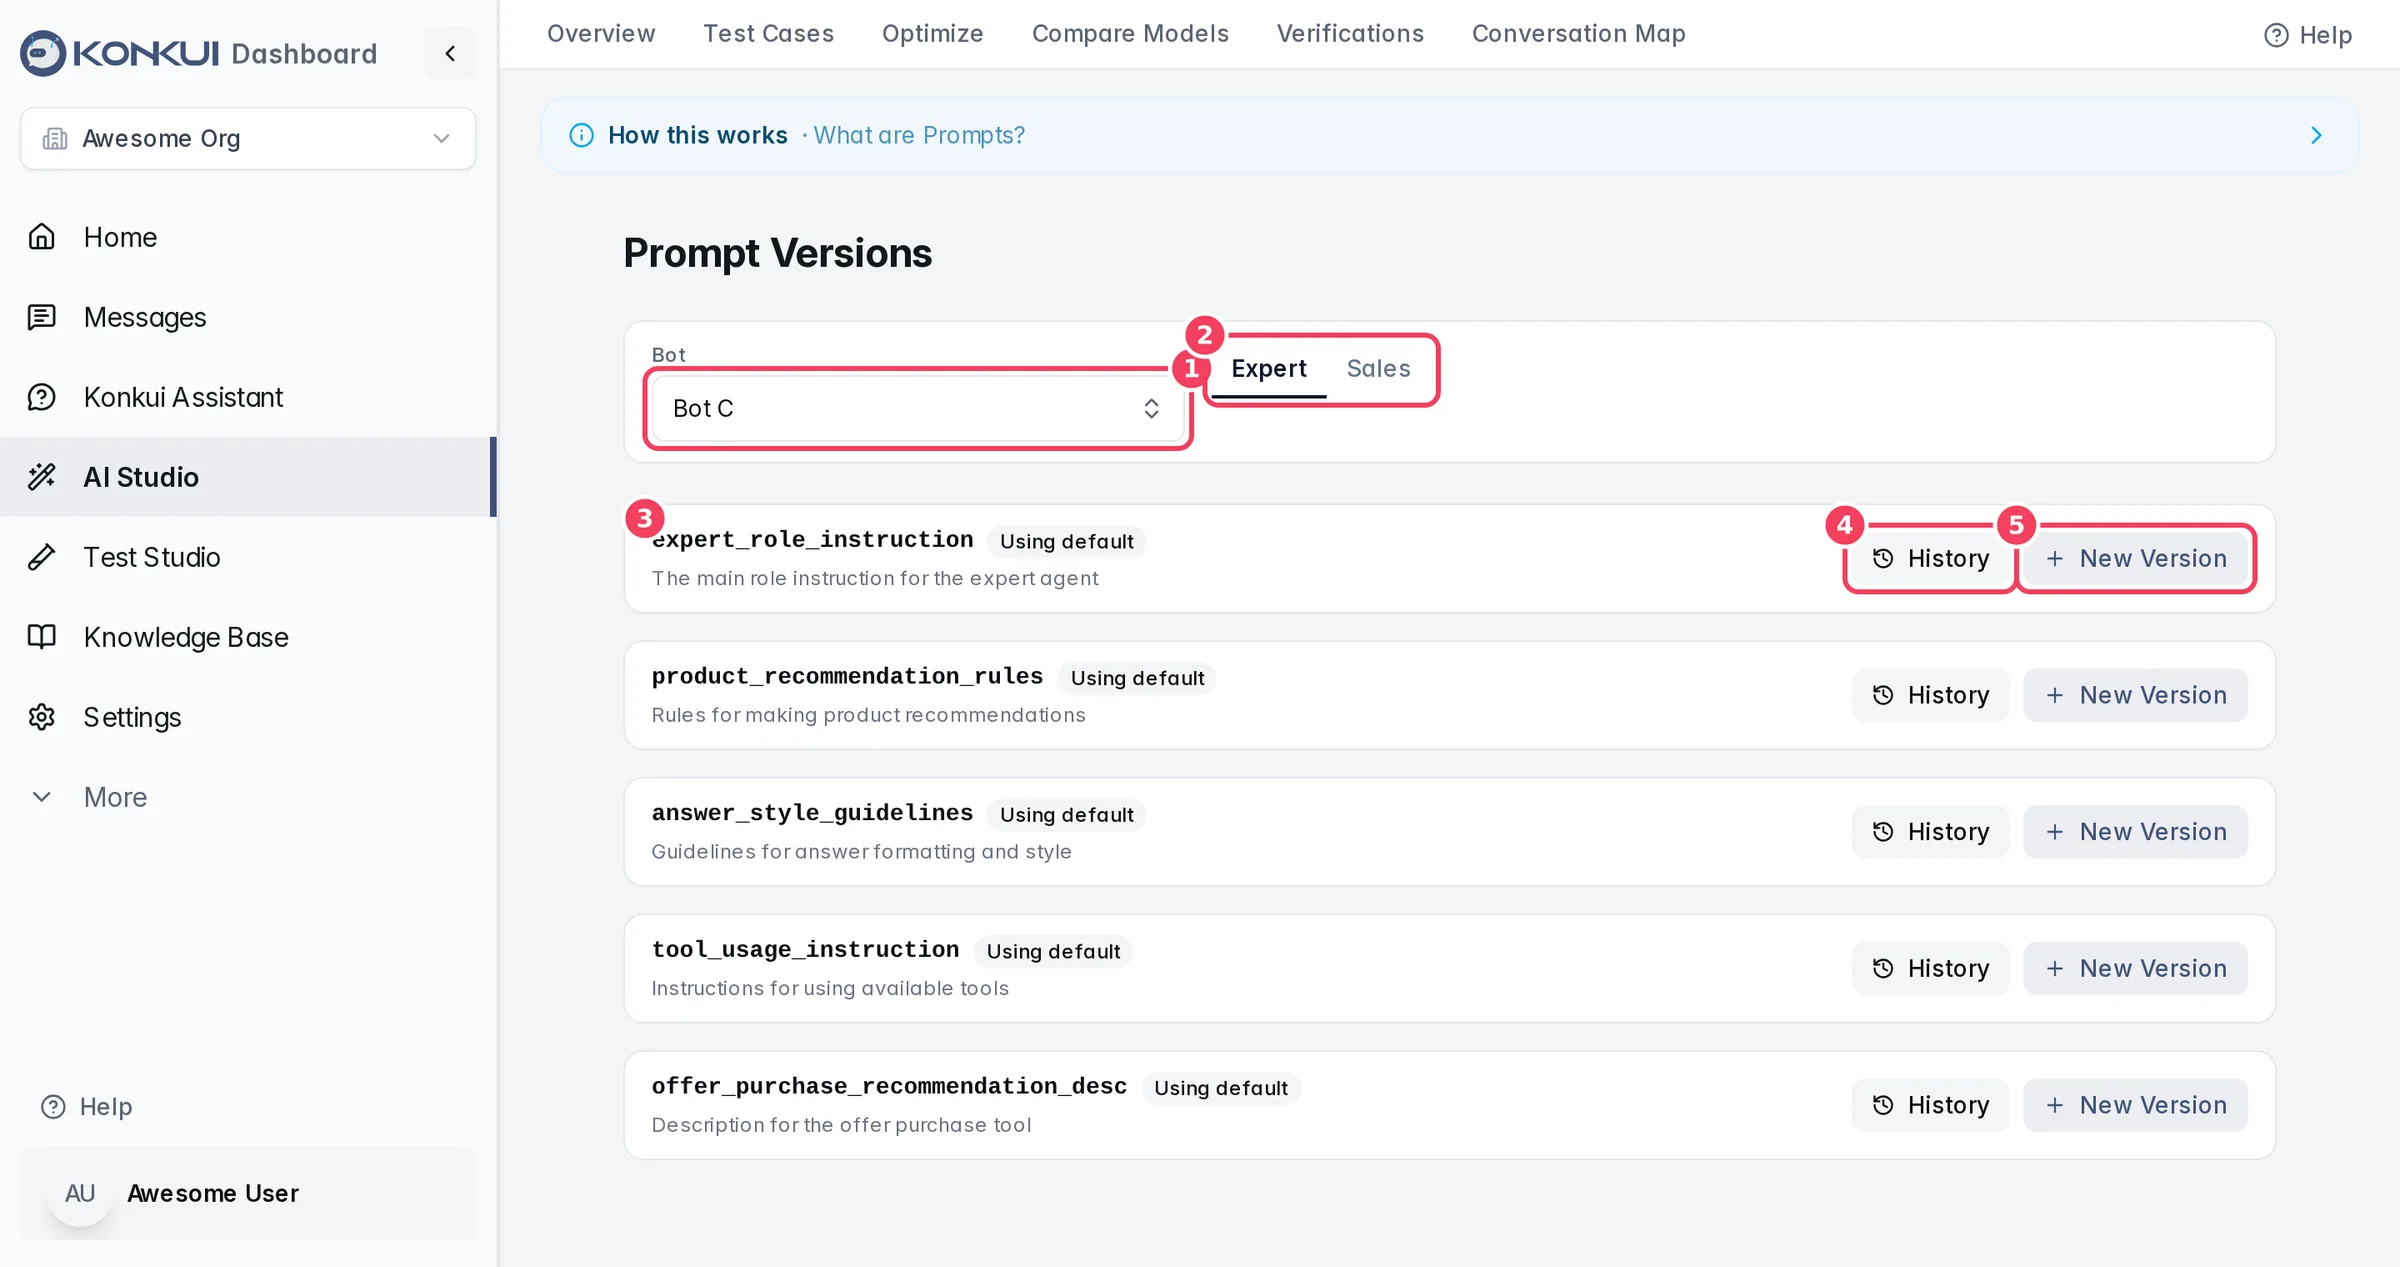Expand the How this works banner chevron
The image size is (2400, 1267).
[x=2316, y=135]
